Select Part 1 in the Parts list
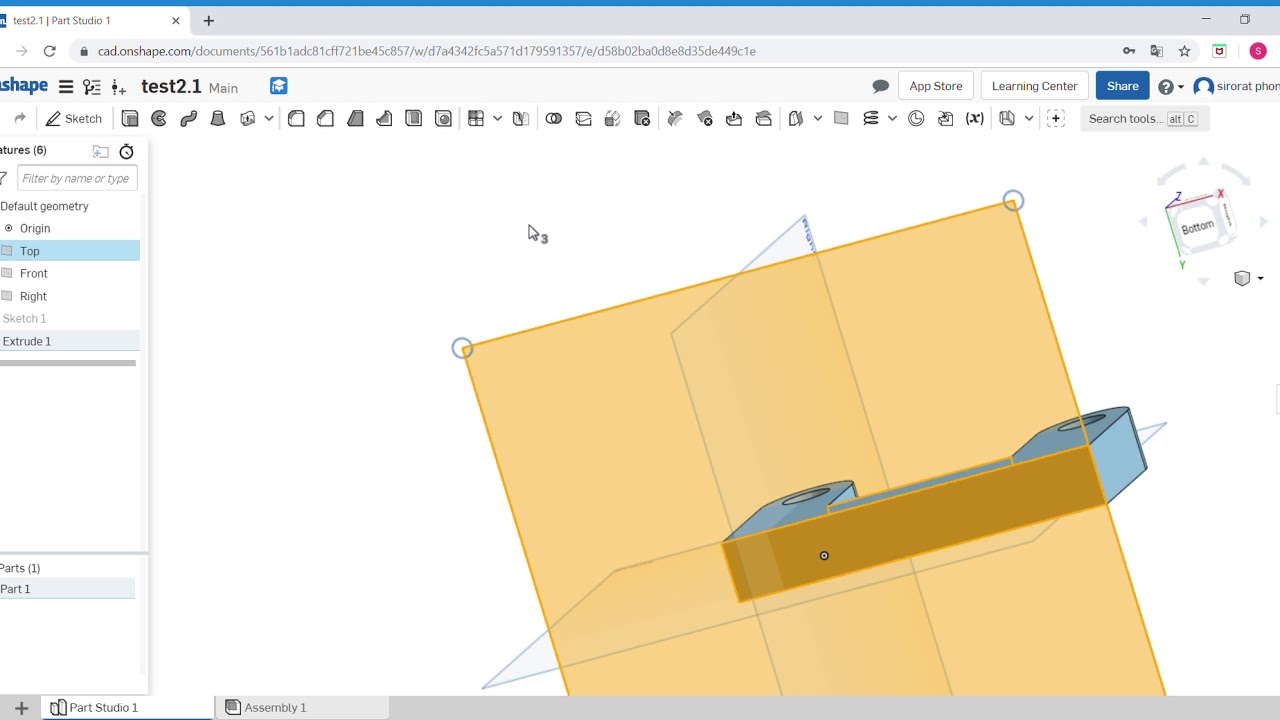The height and width of the screenshot is (720, 1280). click(66, 589)
